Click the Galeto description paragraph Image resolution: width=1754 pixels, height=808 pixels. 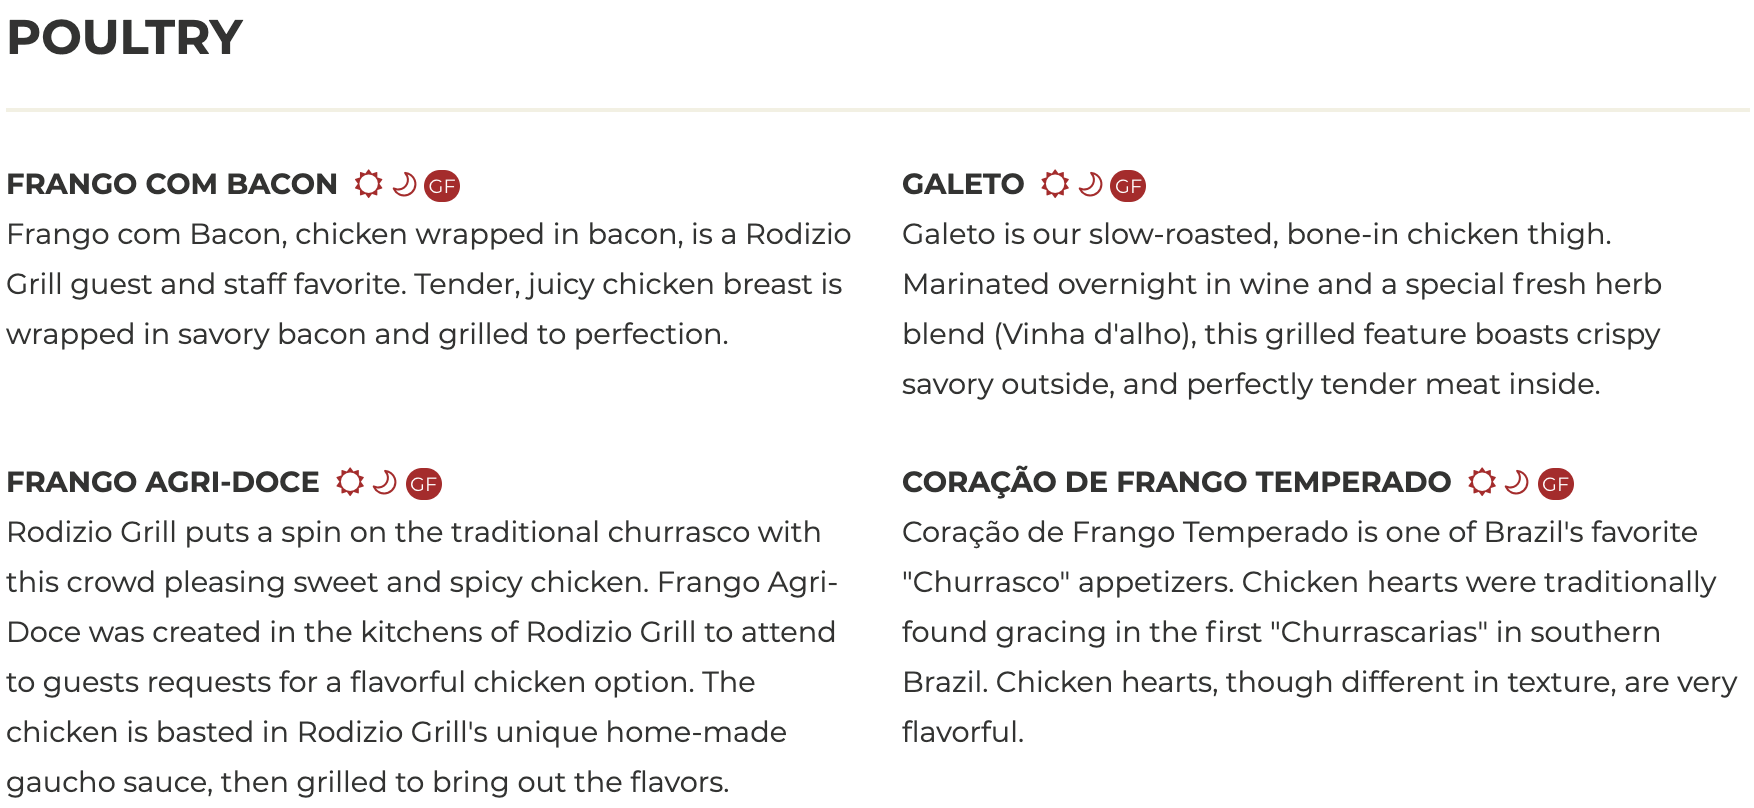coord(1280,309)
